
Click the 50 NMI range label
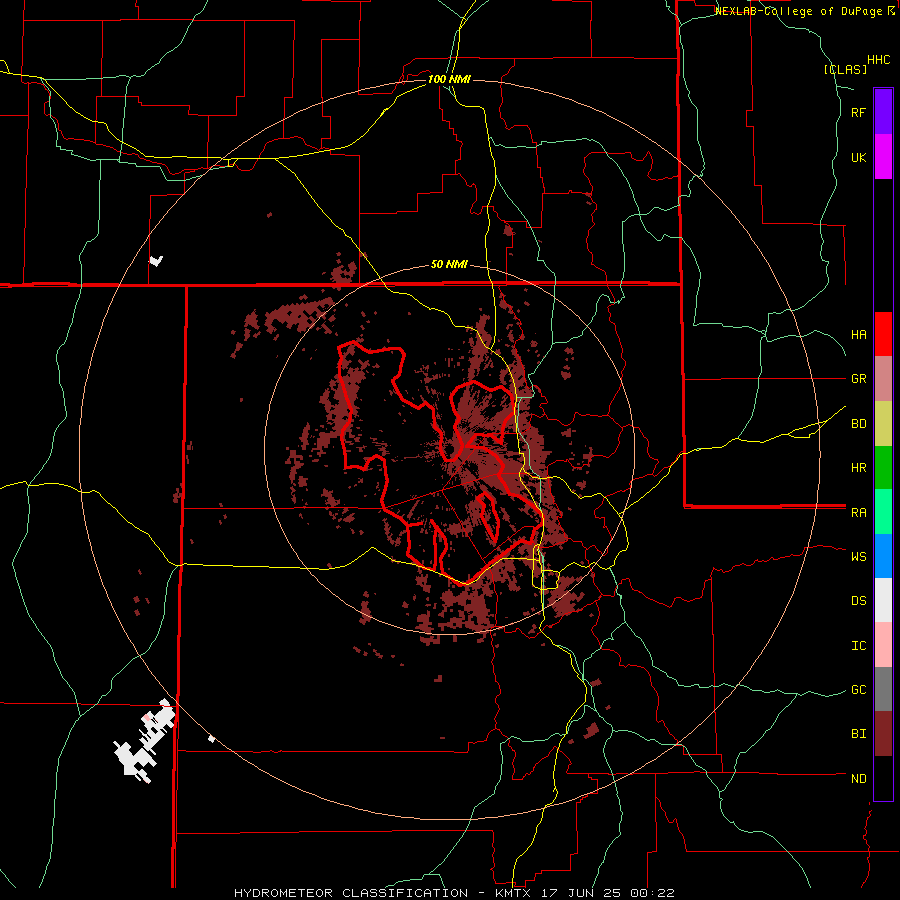point(449,265)
